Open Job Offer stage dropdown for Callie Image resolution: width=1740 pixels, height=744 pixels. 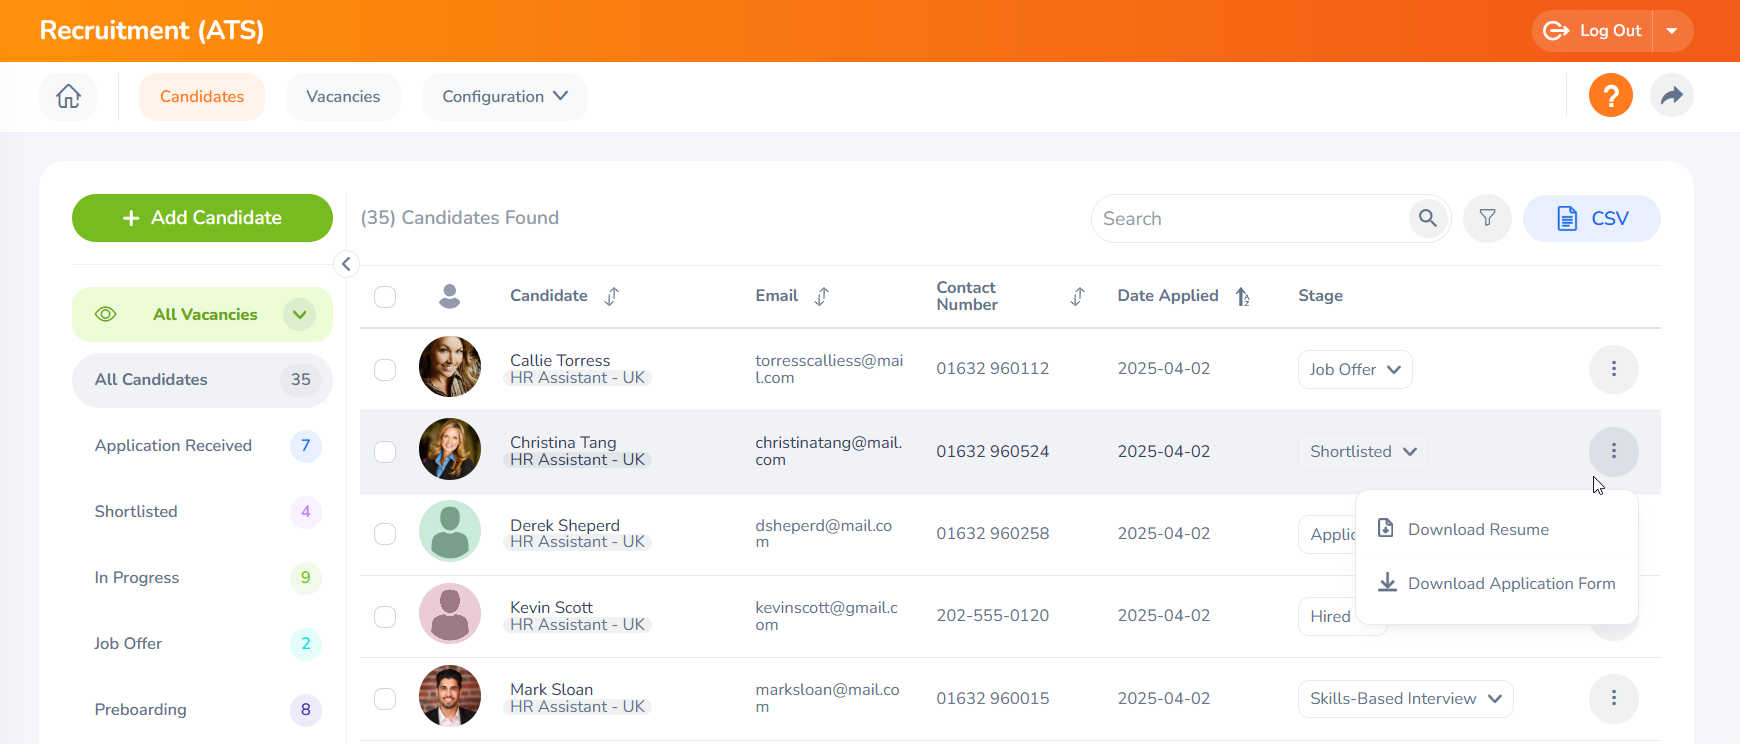pyautogui.click(x=1354, y=370)
